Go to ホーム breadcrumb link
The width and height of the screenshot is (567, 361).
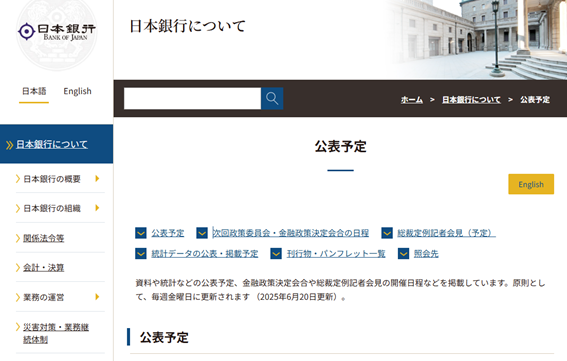pos(412,99)
